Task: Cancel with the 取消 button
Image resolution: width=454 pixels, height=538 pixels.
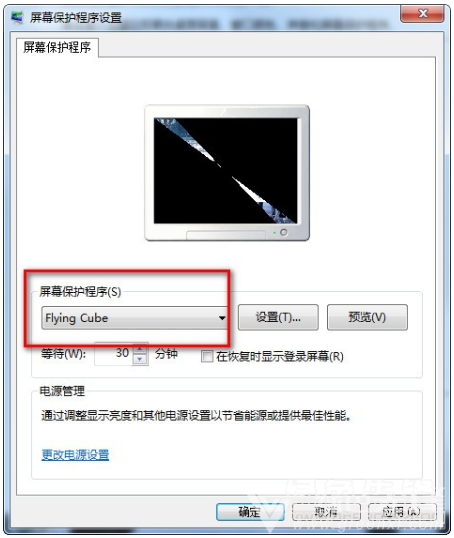Action: [x=326, y=512]
